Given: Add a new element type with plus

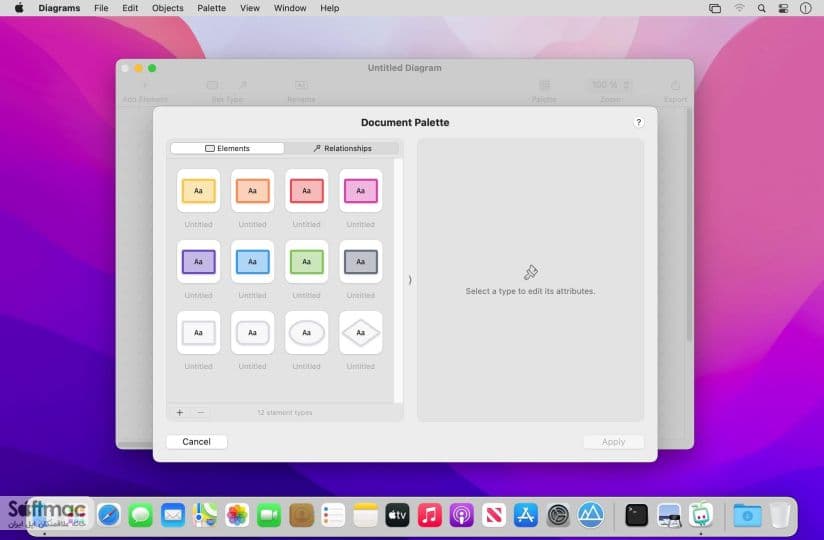Looking at the screenshot, I should pos(180,412).
